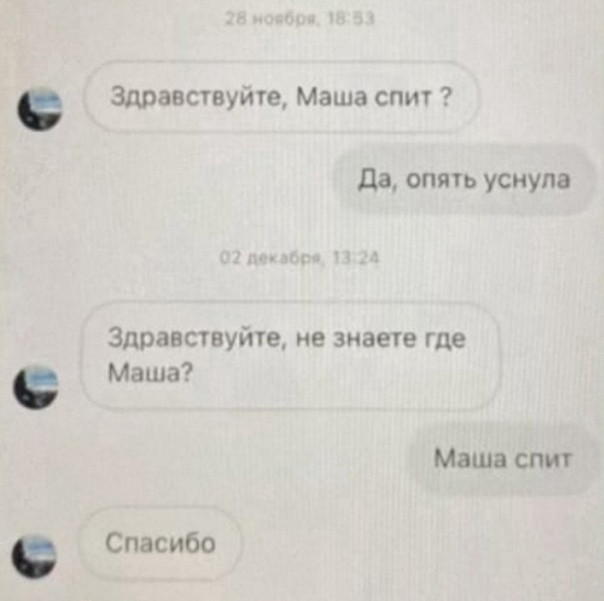Image resolution: width=604 pixels, height=601 pixels.
Task: Select the 'Да, опять уснула' reply bubble
Action: point(464,179)
